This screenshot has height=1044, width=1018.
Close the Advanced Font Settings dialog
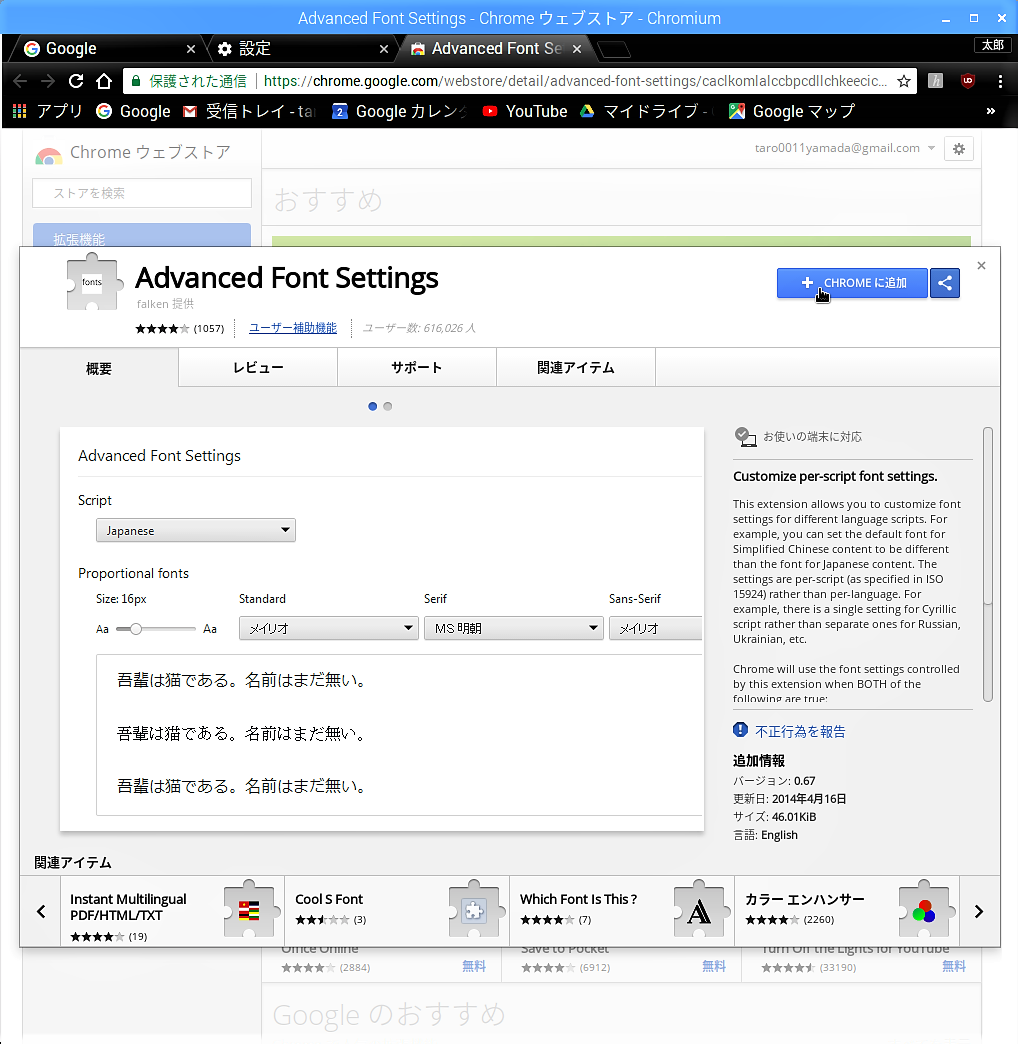pos(981,266)
